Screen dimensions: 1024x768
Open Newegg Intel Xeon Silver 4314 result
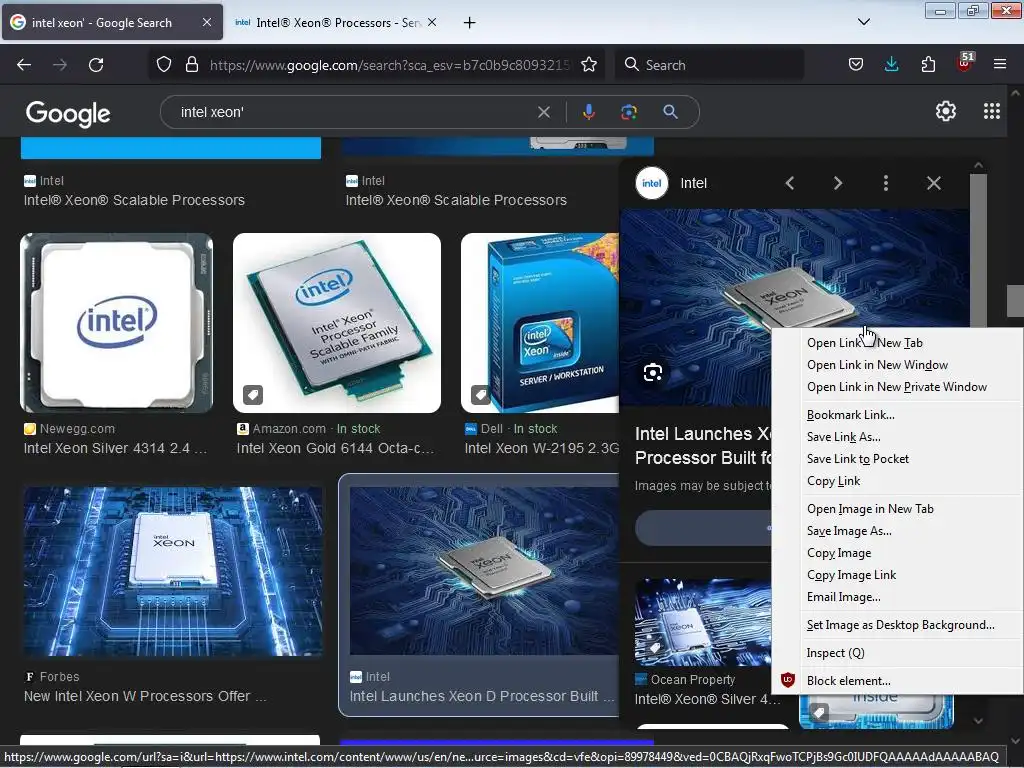[x=115, y=449]
